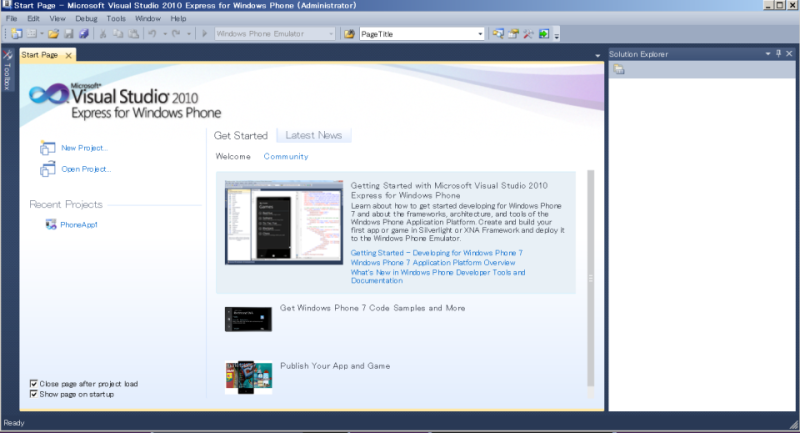Screen dimensions: 800x433
Task: Click the Paste toolbar icon
Action: pos(133,34)
